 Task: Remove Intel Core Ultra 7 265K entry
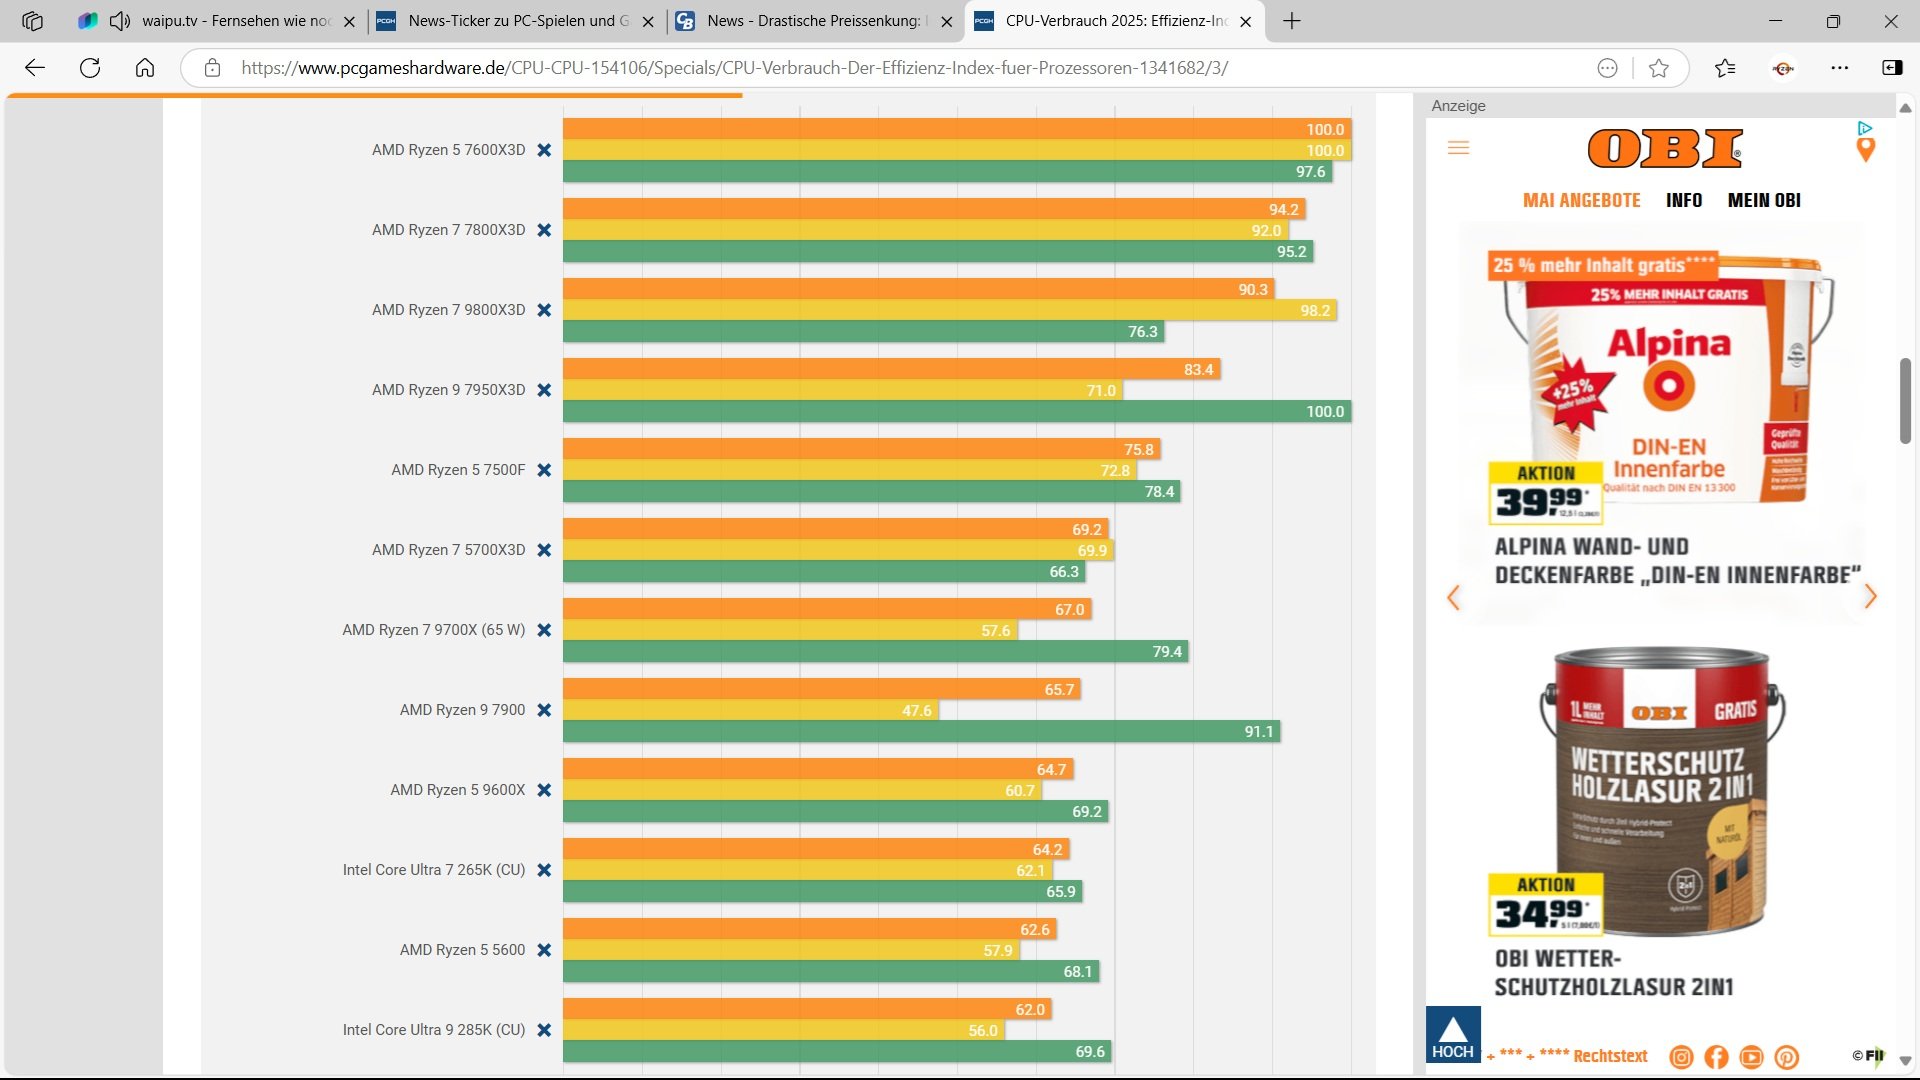pyautogui.click(x=544, y=870)
